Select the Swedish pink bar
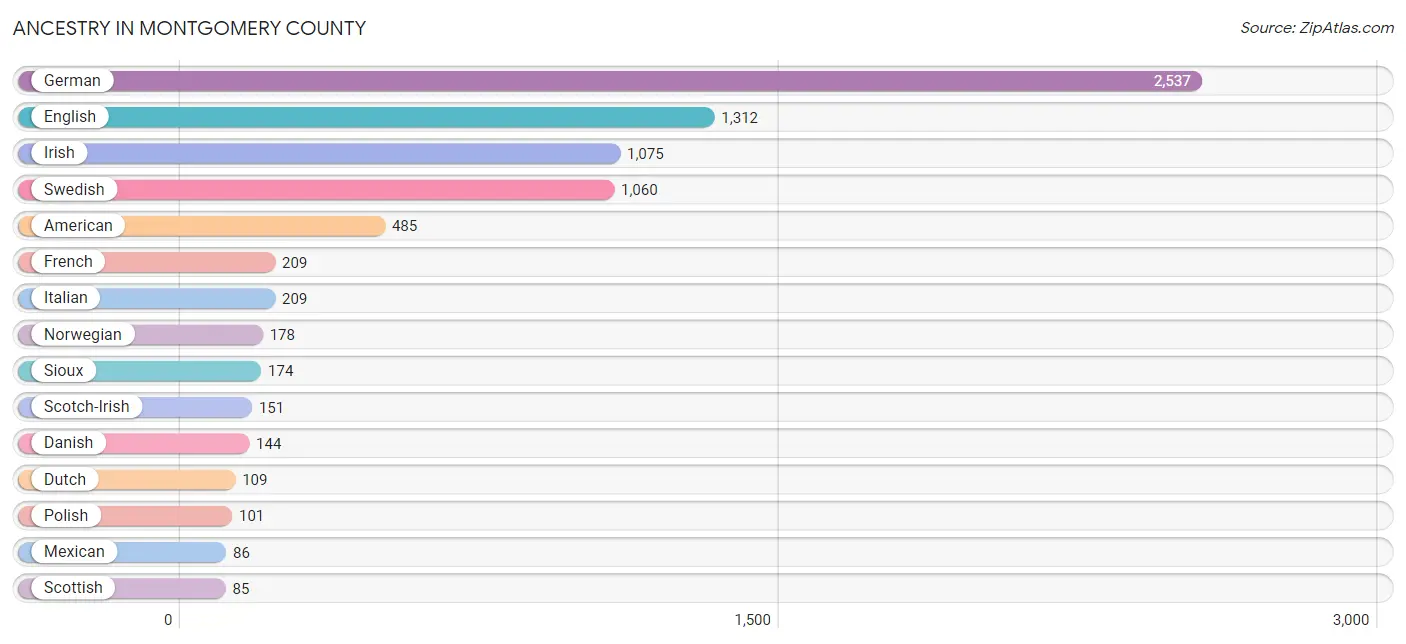1406x644 pixels. pos(316,190)
